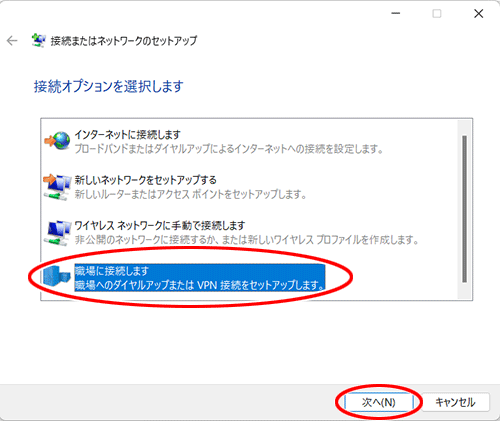Click the キャンセル button

tap(455, 402)
